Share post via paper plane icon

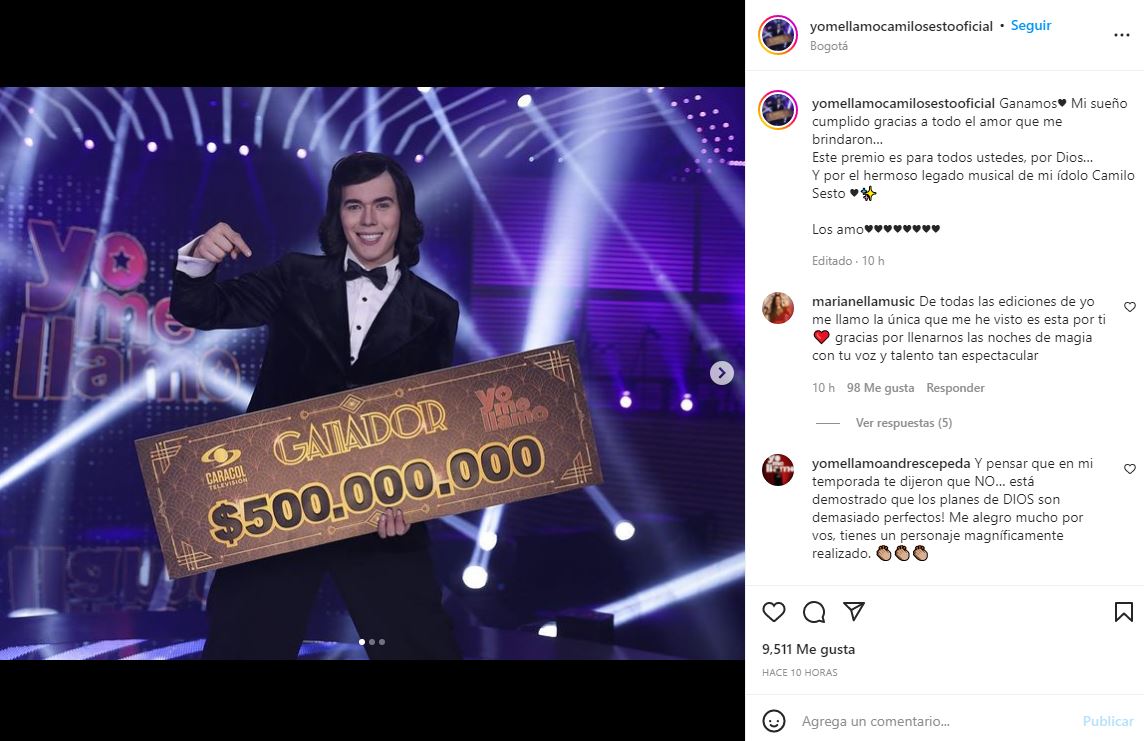(854, 611)
